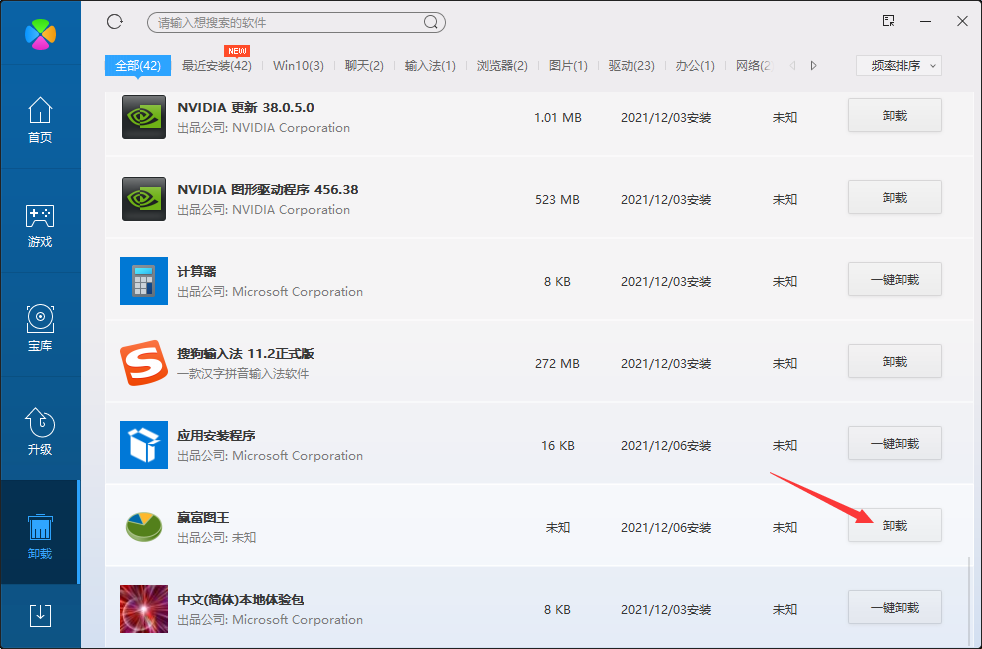
Task: Open the Upgrade (升级) sidebar section
Action: [x=40, y=432]
